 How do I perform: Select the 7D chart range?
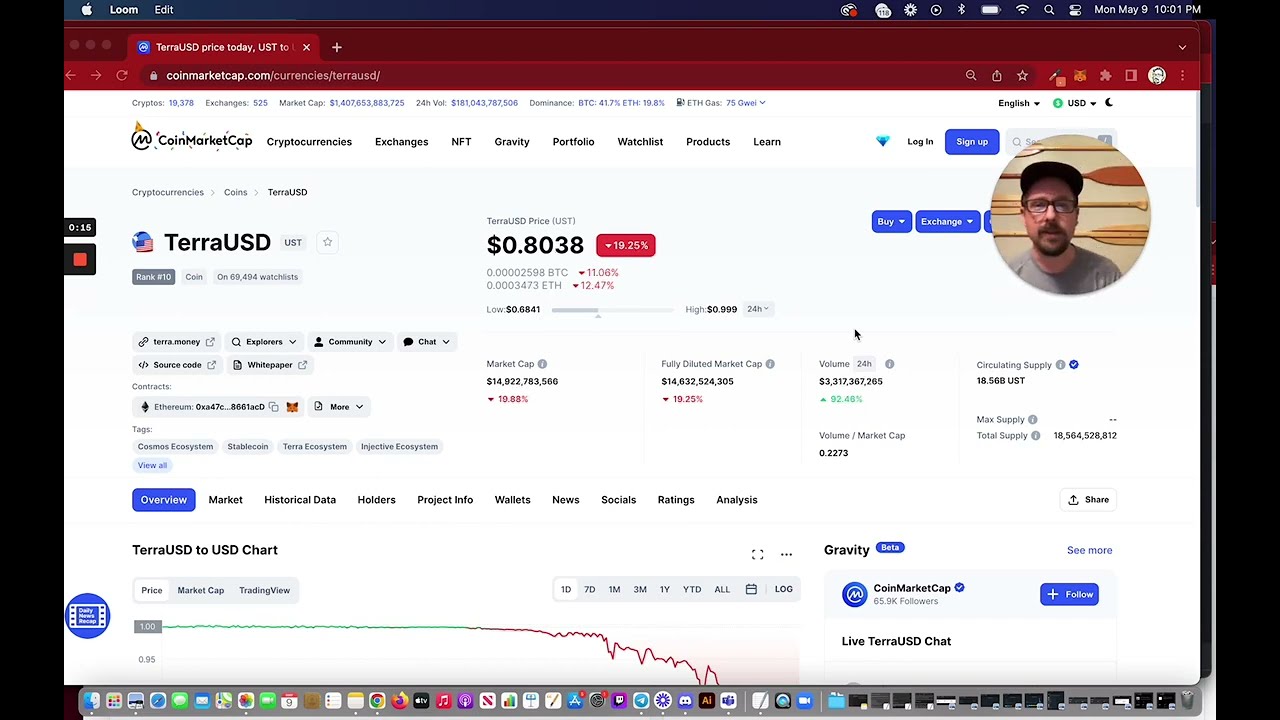(x=589, y=589)
